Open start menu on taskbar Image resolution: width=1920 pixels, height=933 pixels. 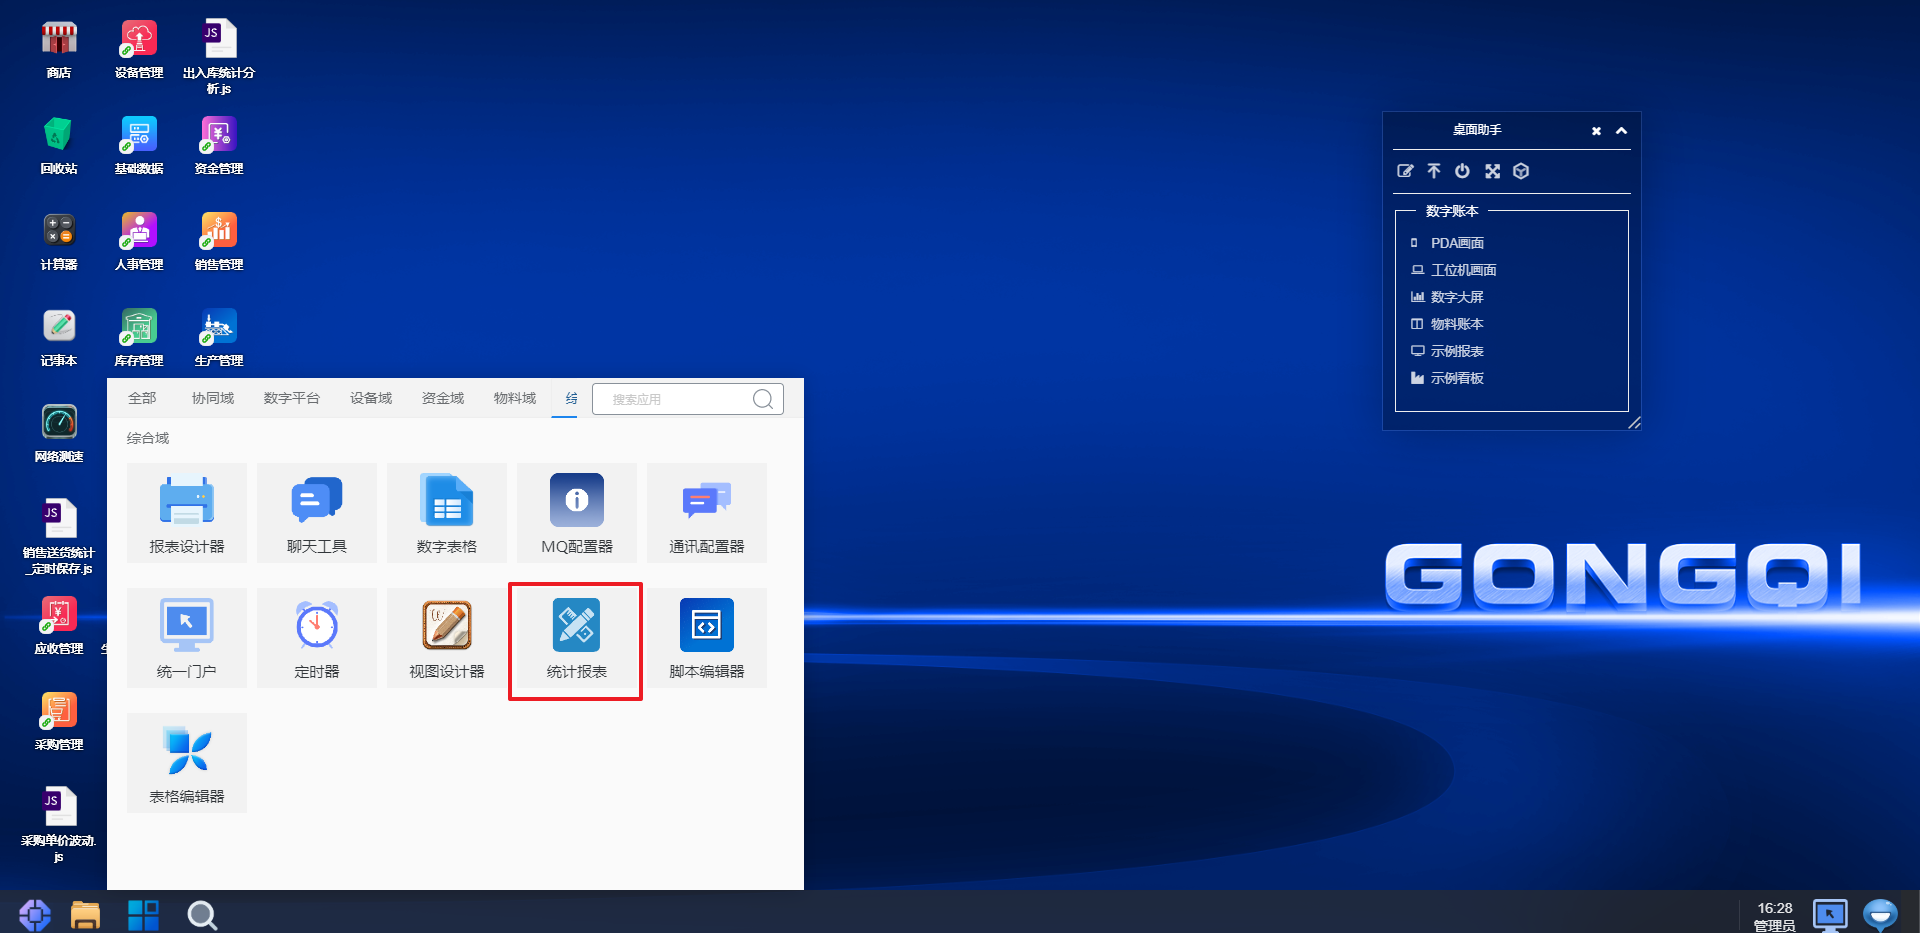(35, 915)
